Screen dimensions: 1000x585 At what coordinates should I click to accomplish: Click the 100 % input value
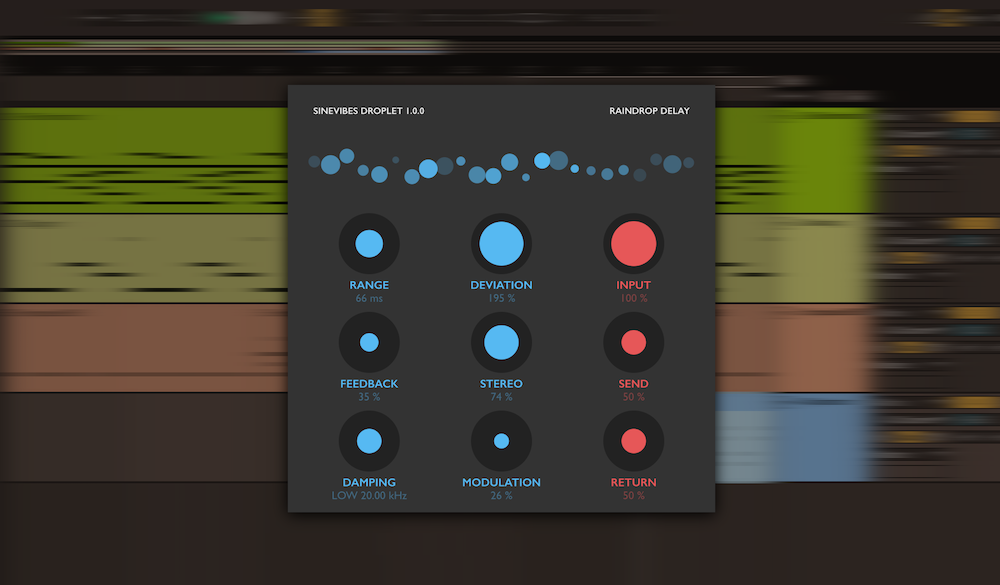click(633, 299)
